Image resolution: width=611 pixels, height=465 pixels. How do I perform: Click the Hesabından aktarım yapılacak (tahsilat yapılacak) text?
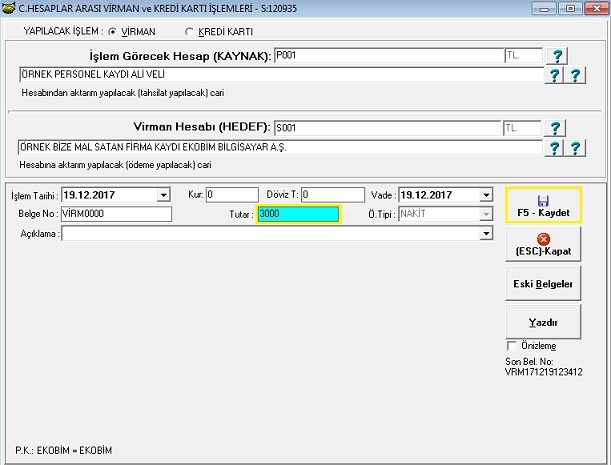coord(123,93)
